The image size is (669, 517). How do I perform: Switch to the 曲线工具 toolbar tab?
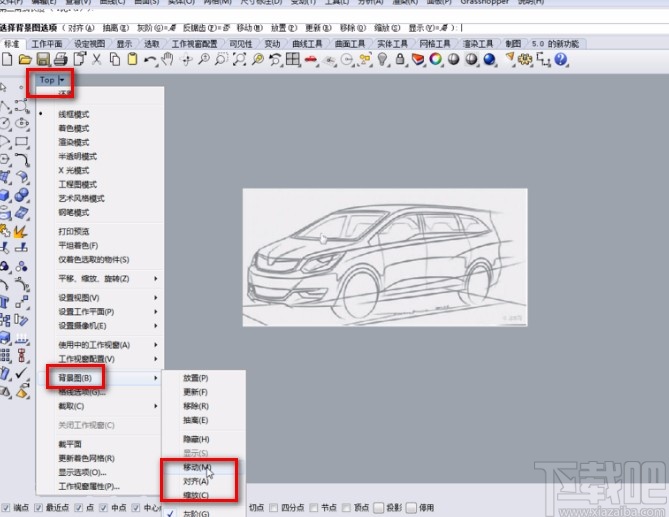click(307, 44)
